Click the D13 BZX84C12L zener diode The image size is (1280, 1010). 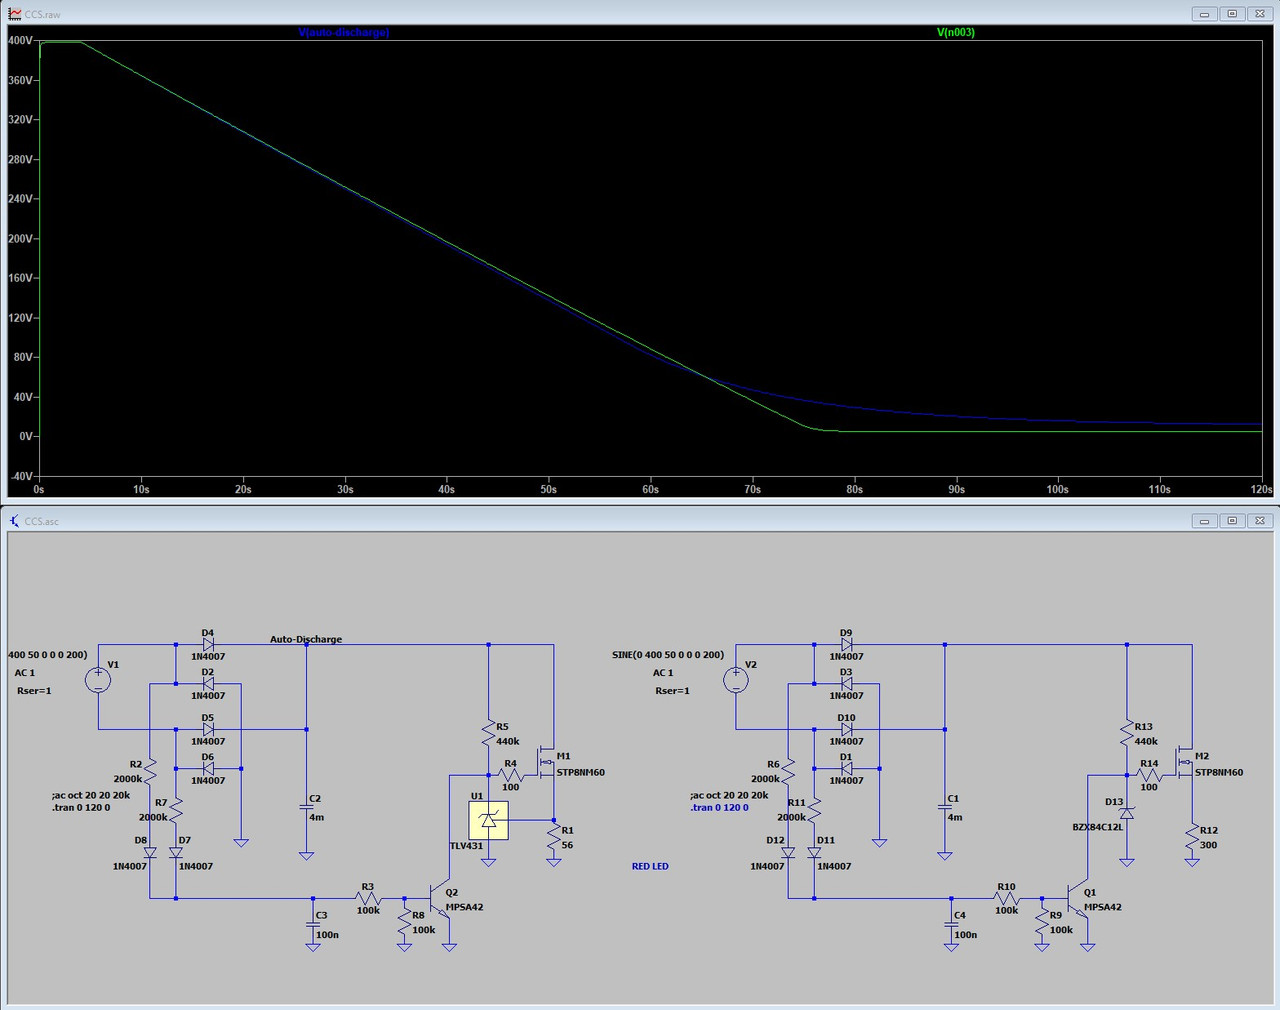pos(1127,813)
